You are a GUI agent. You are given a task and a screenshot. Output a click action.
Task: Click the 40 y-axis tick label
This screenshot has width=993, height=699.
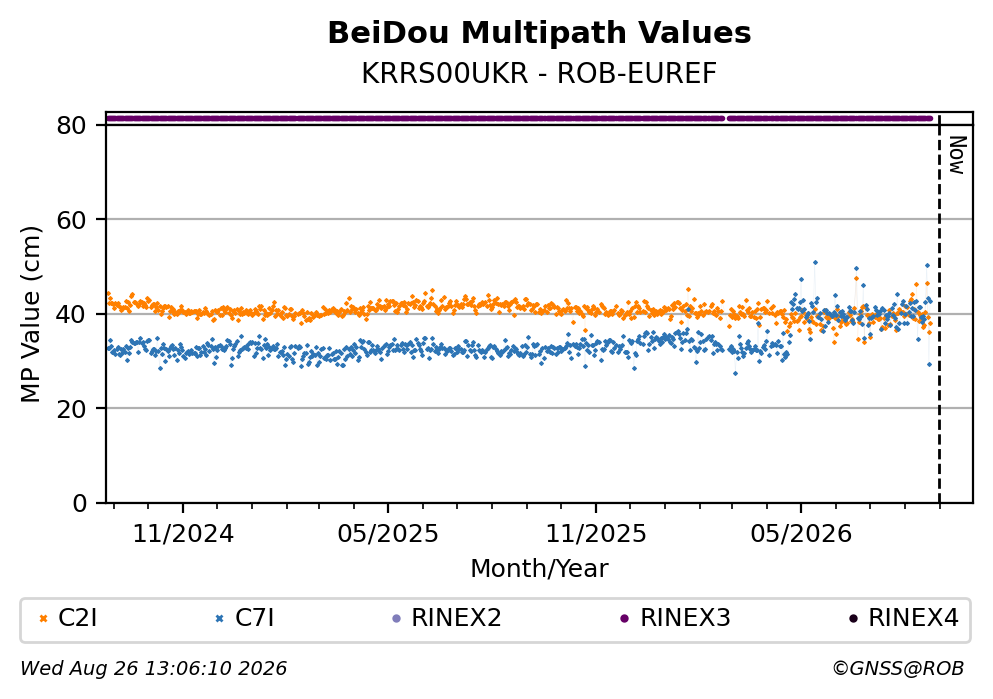(x=71, y=315)
